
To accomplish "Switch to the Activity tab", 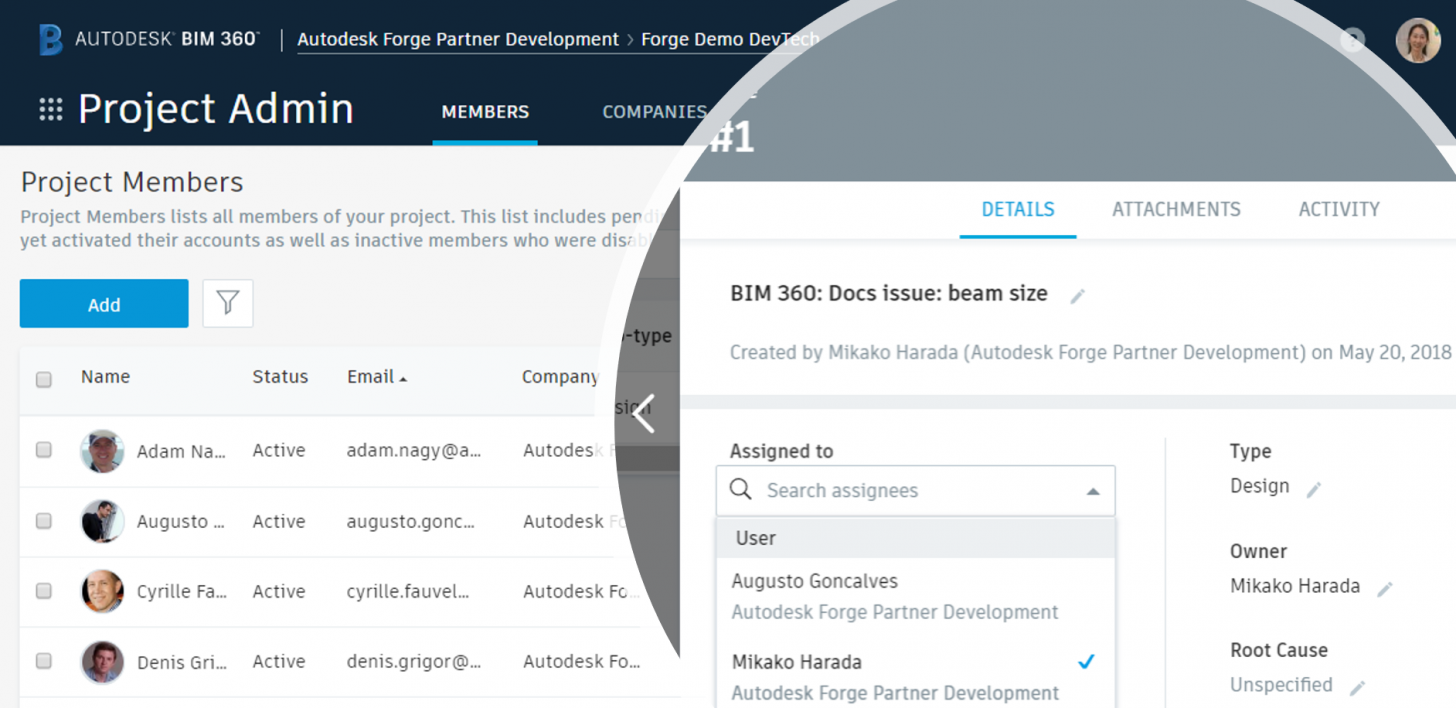I will [x=1339, y=209].
